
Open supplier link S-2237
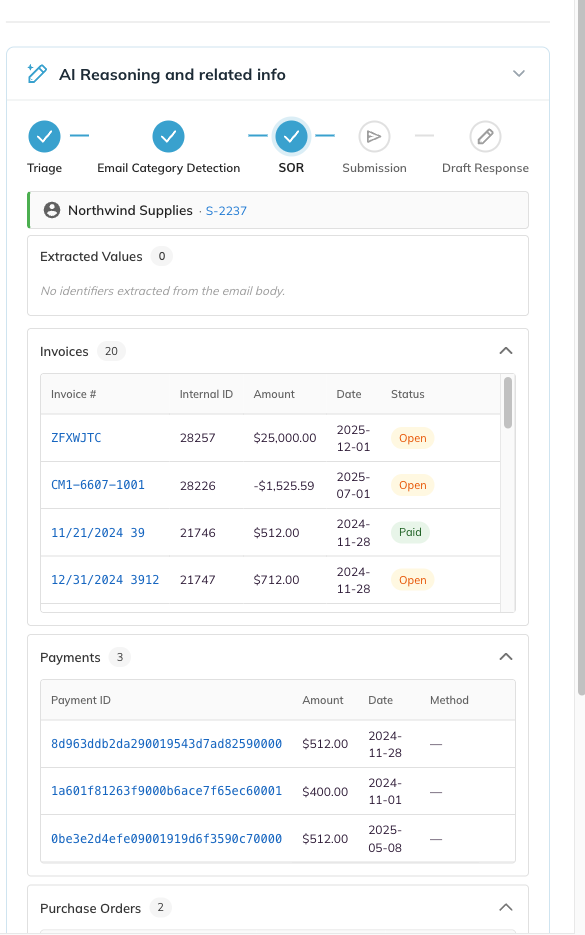[x=226, y=210]
